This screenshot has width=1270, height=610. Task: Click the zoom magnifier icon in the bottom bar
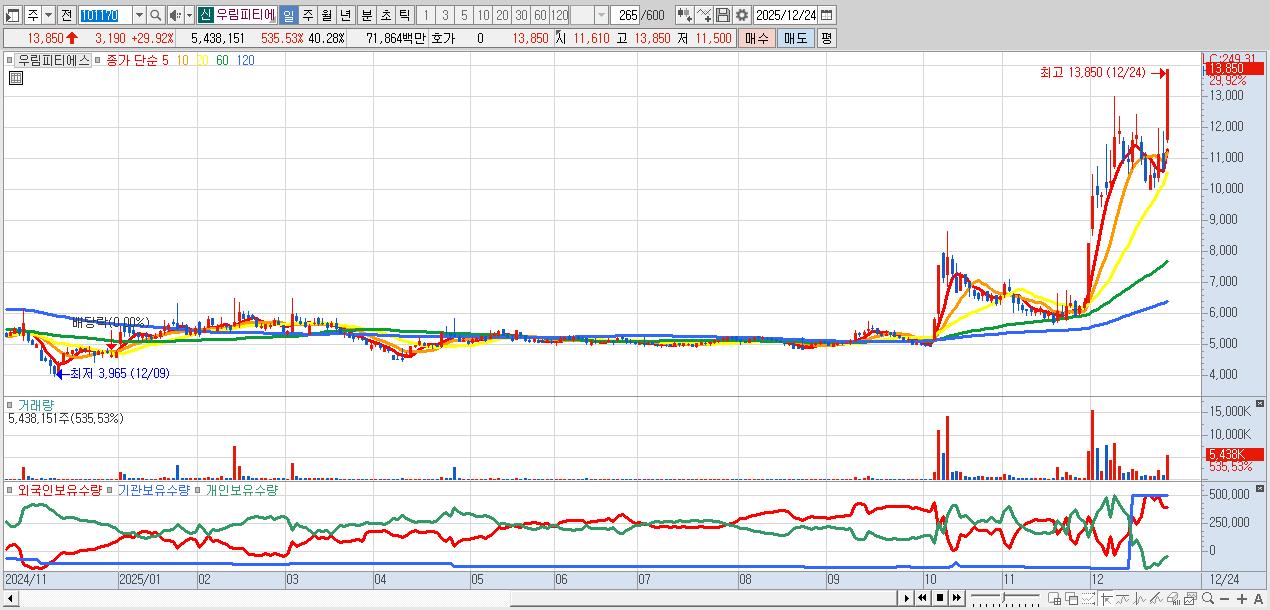click(x=1208, y=598)
